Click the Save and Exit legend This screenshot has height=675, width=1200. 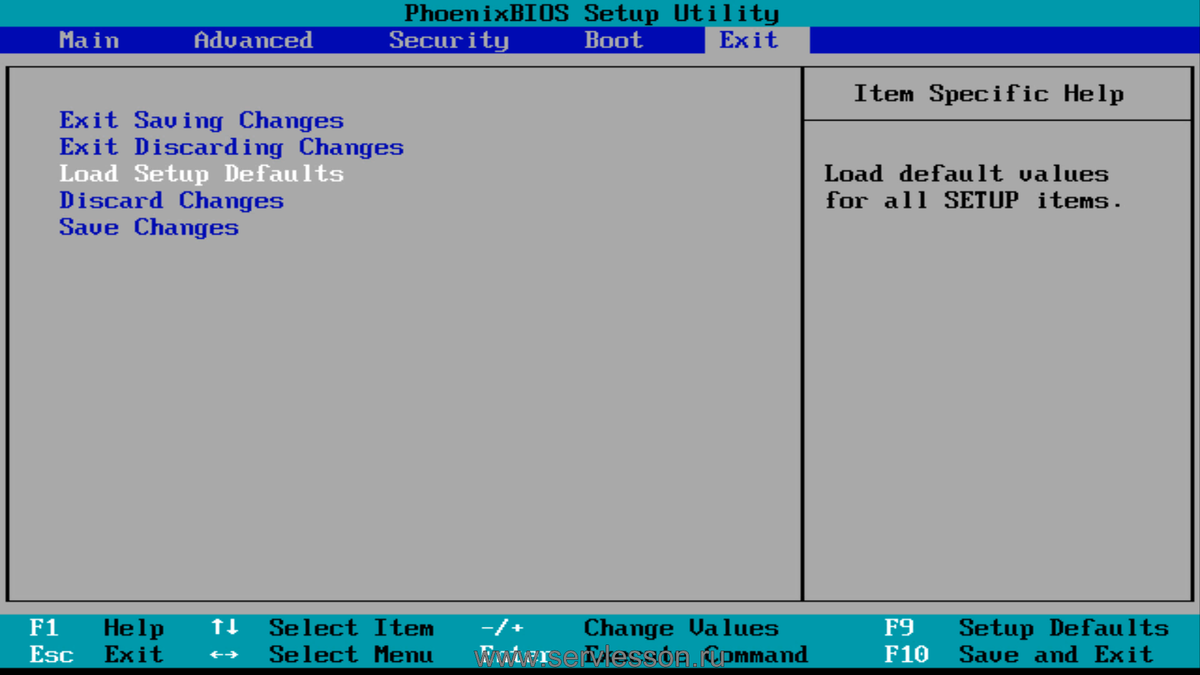pyautogui.click(x=1056, y=655)
